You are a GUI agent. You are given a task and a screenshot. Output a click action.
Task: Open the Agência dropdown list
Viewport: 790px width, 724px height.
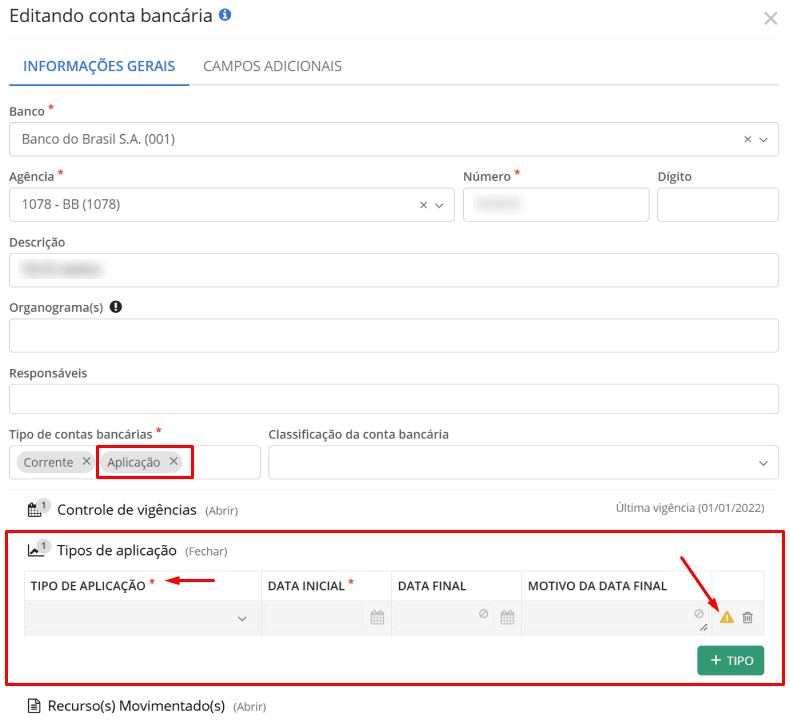439,205
